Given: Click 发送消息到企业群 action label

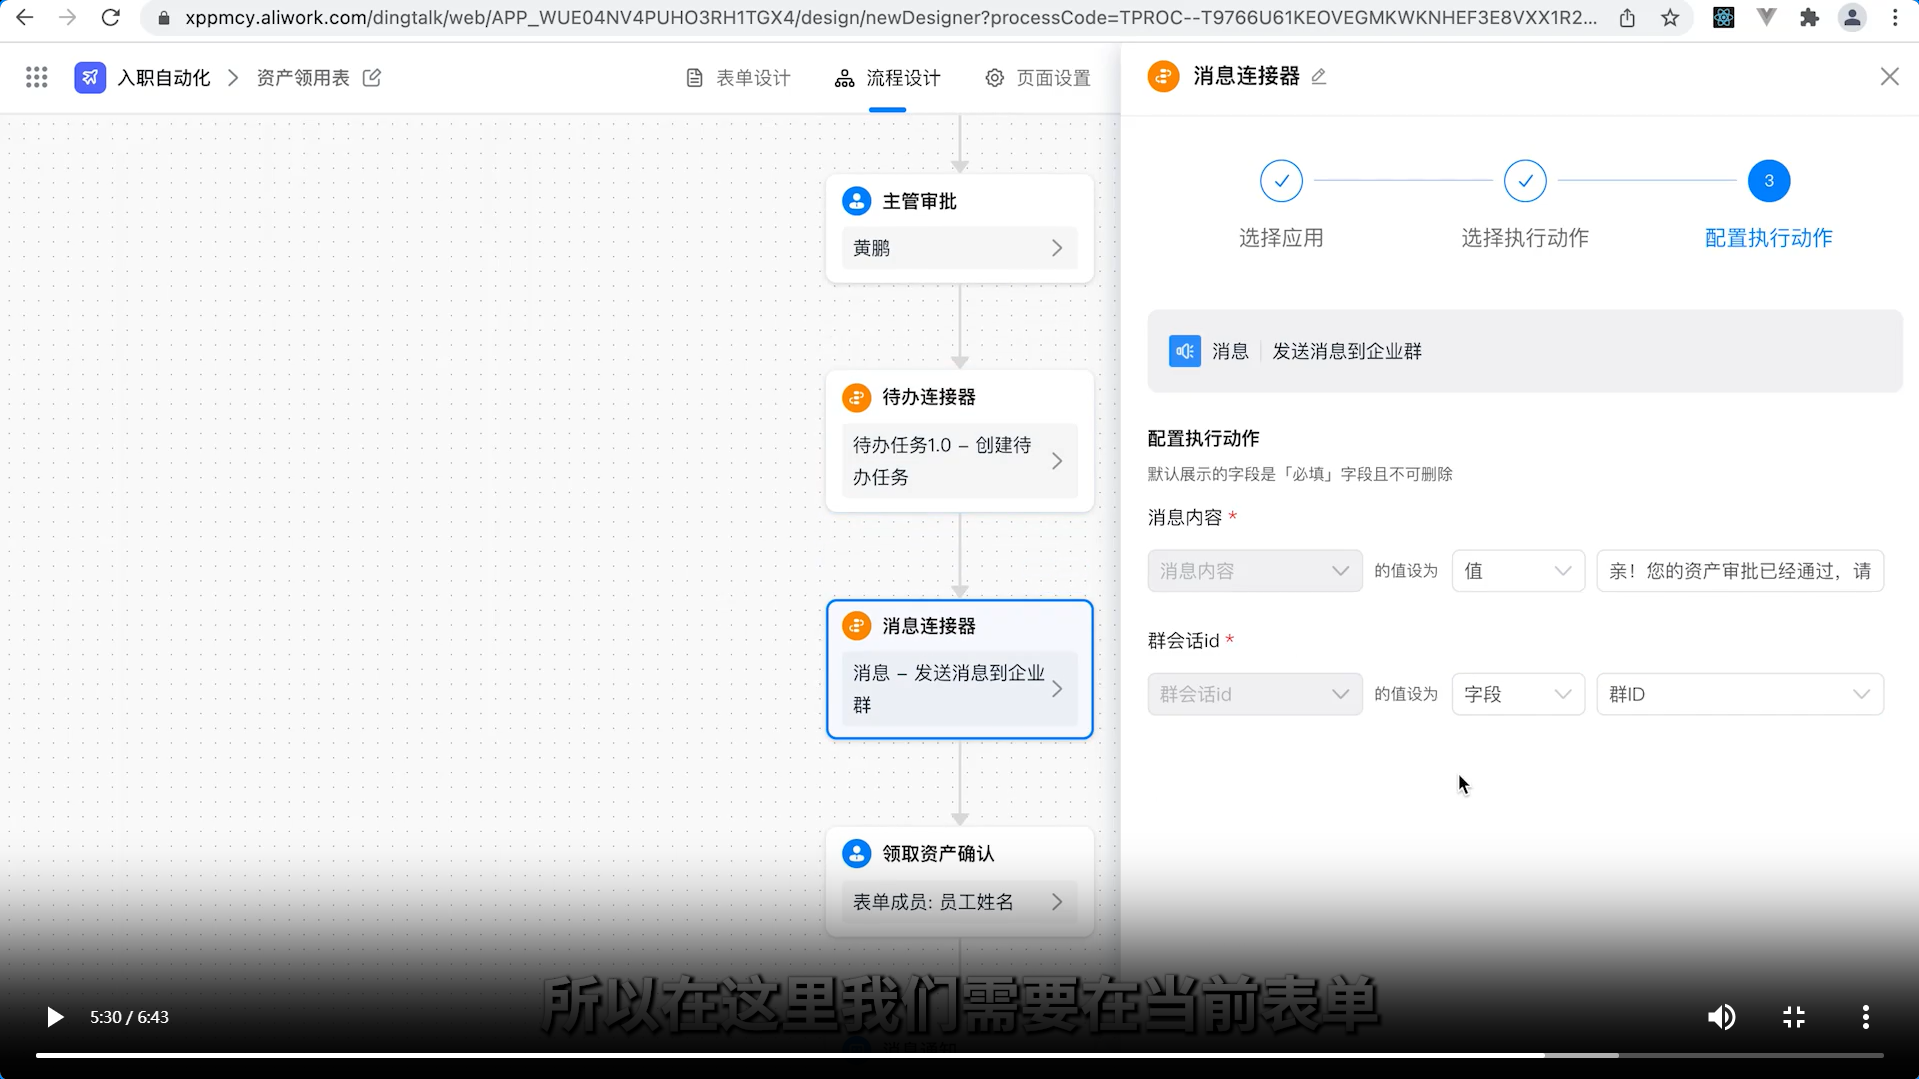Looking at the screenshot, I should [1346, 351].
